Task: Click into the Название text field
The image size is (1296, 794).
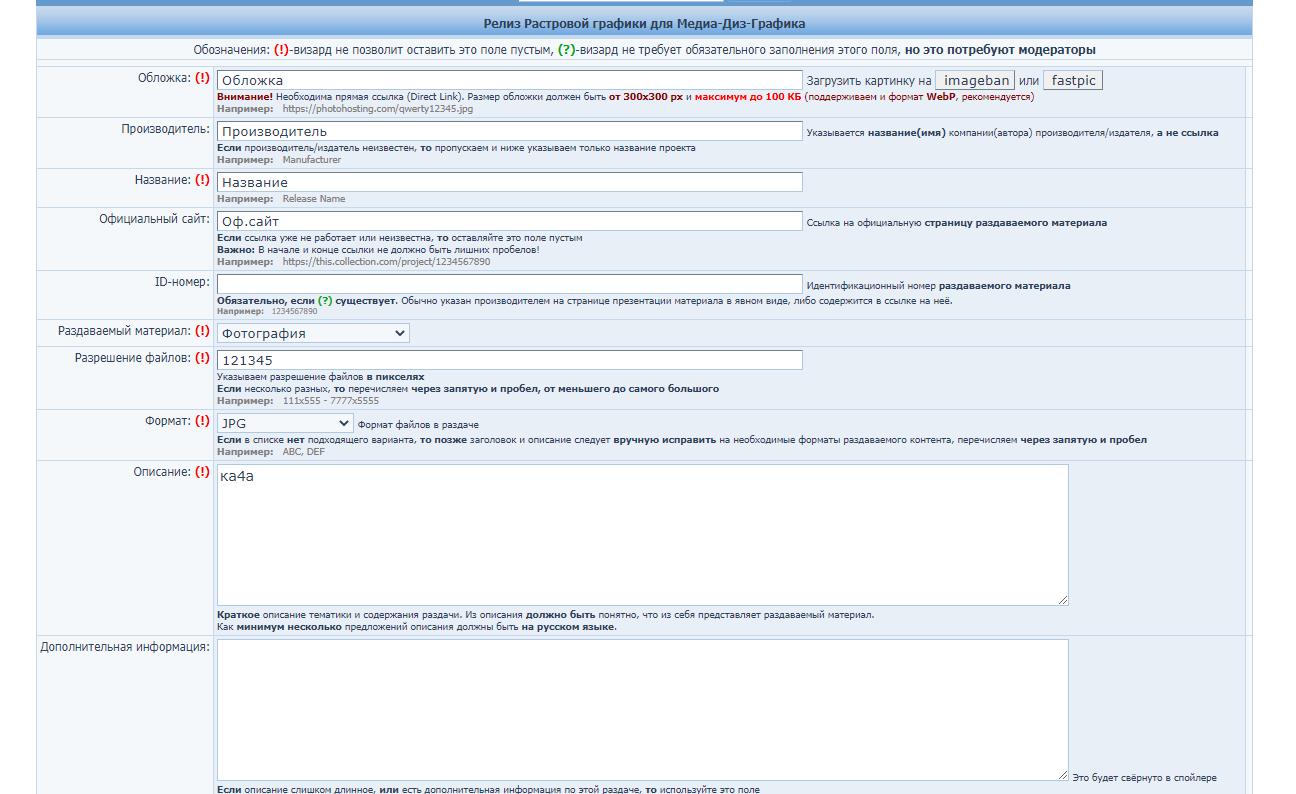Action: (509, 182)
